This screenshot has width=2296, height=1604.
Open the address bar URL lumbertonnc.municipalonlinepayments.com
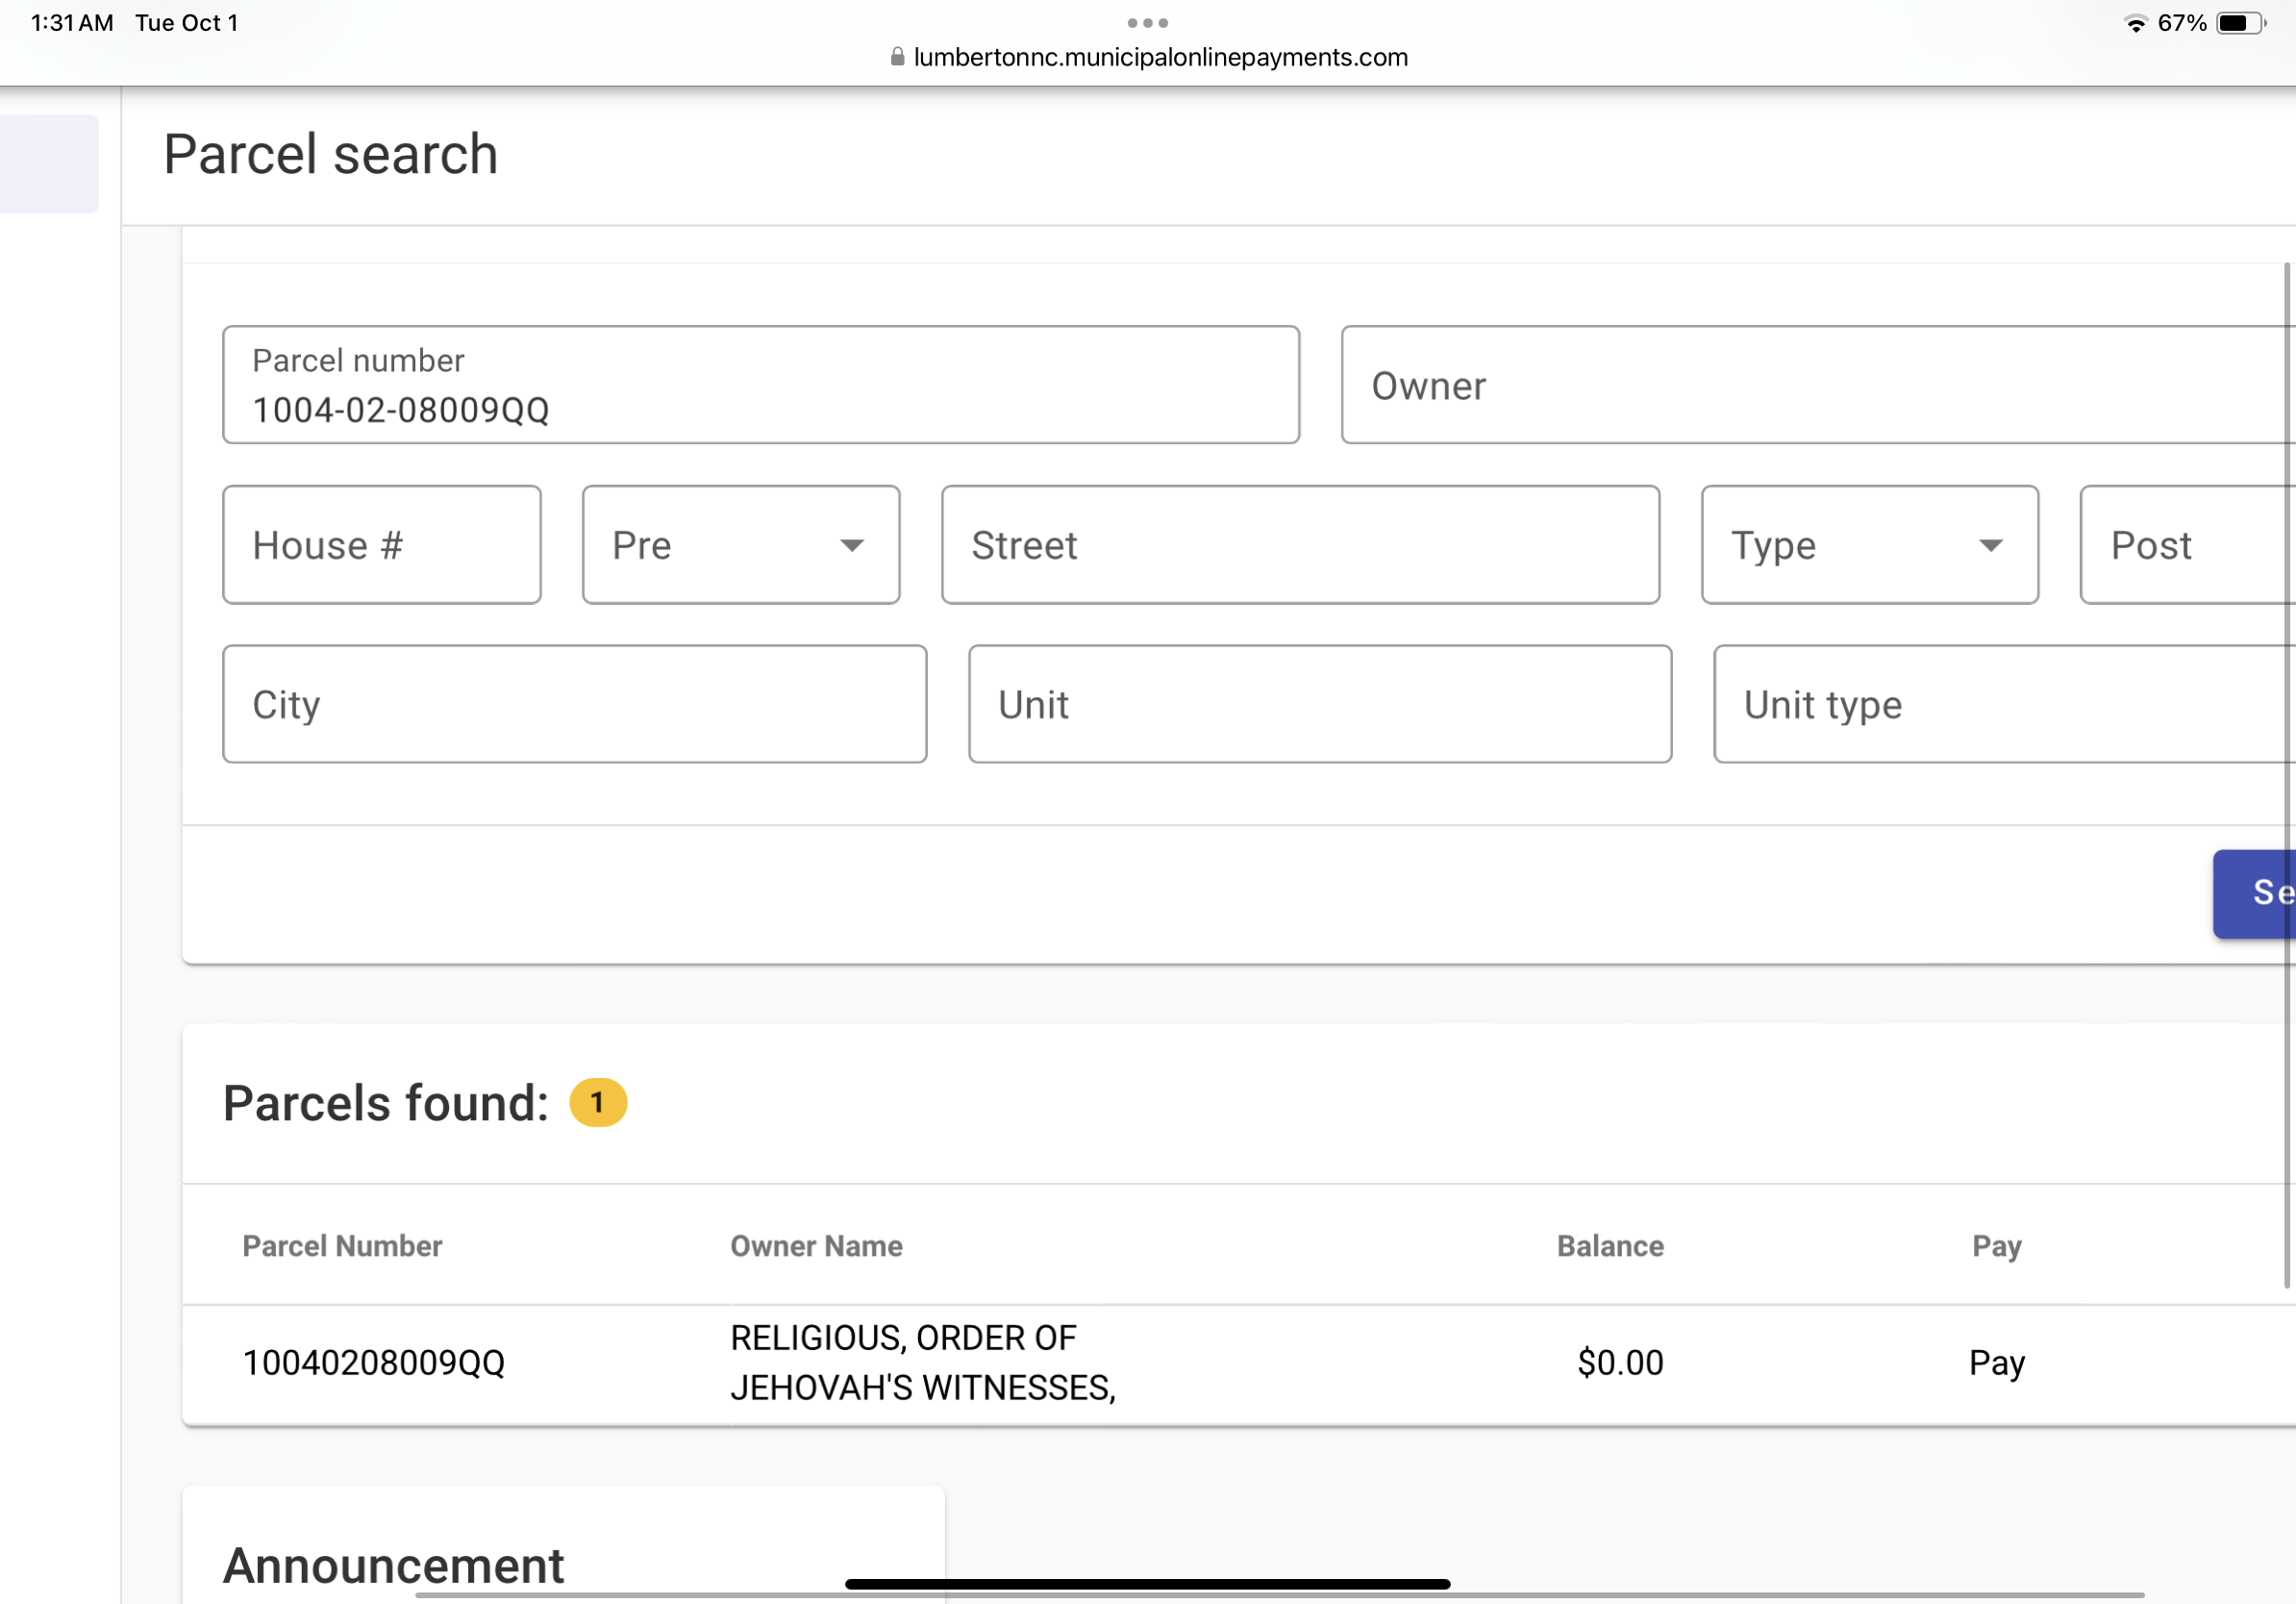point(1160,57)
